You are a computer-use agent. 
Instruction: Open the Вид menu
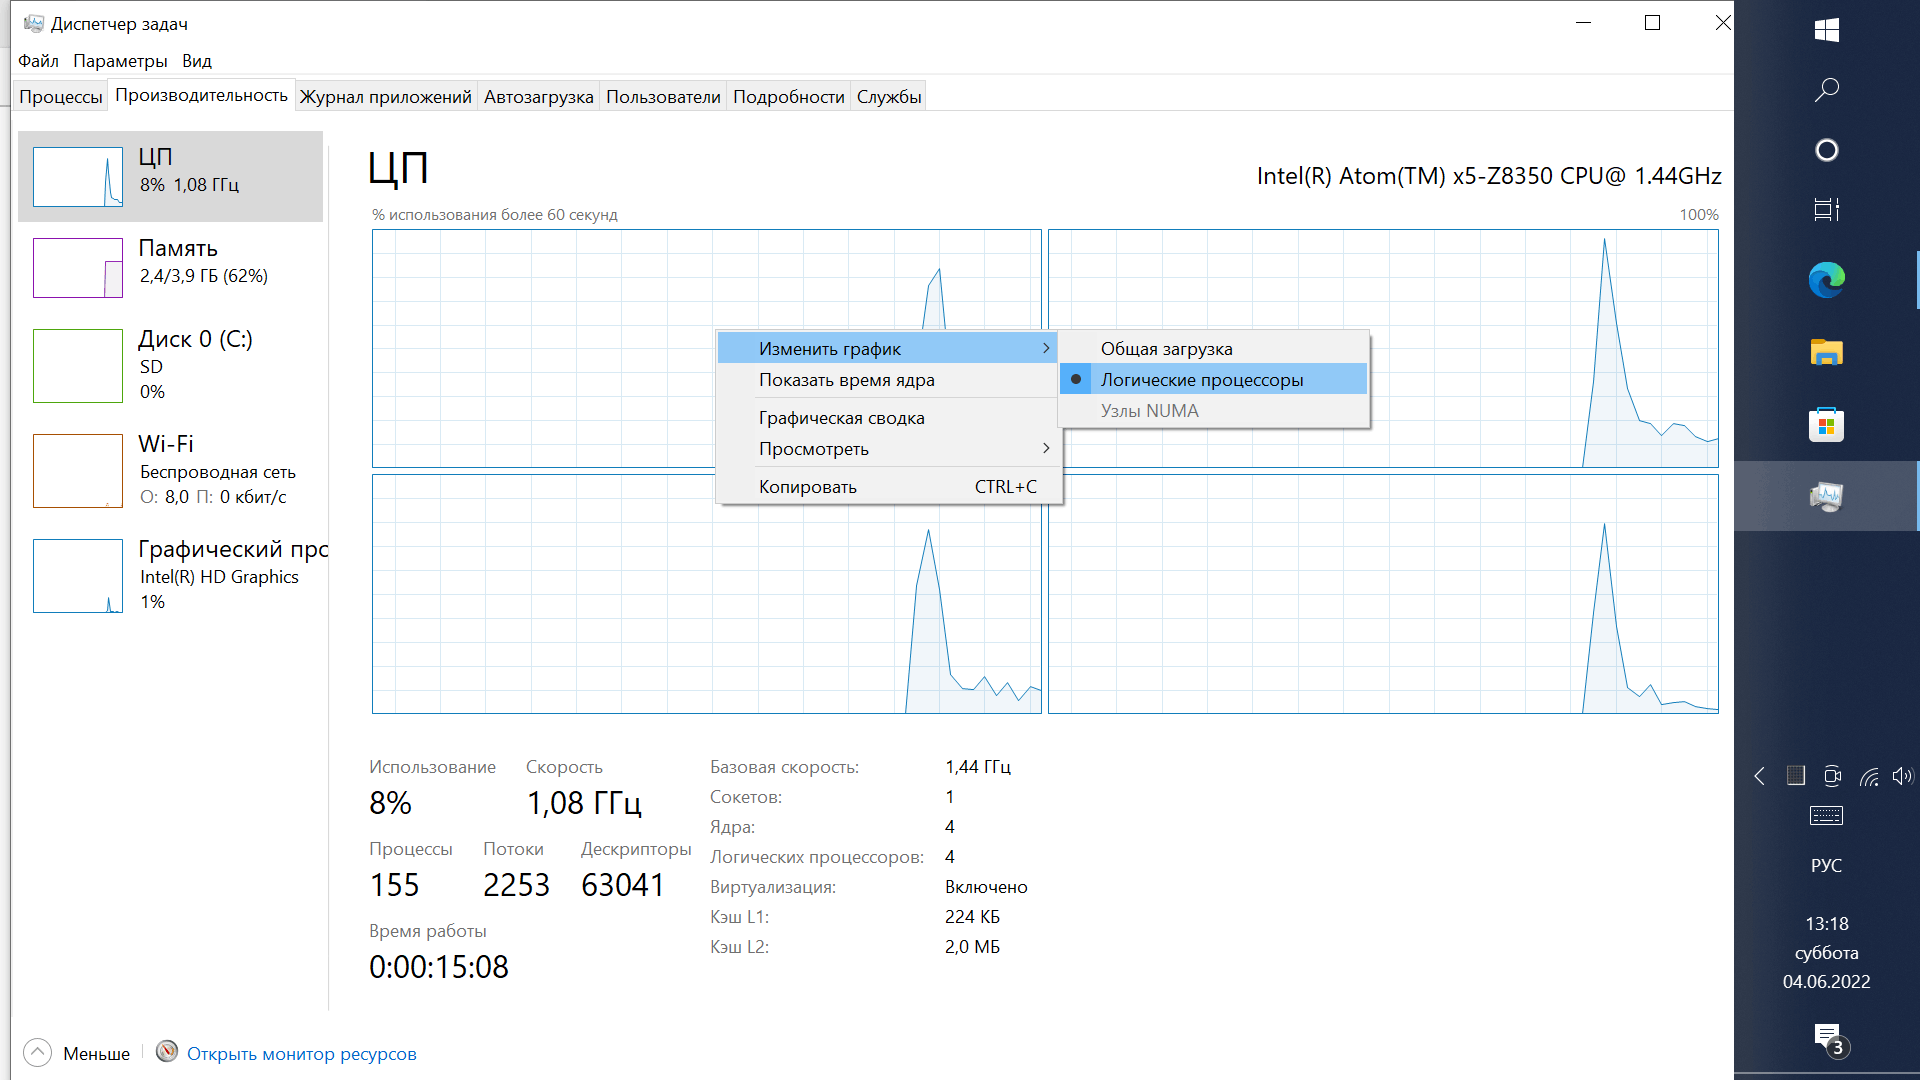click(197, 61)
